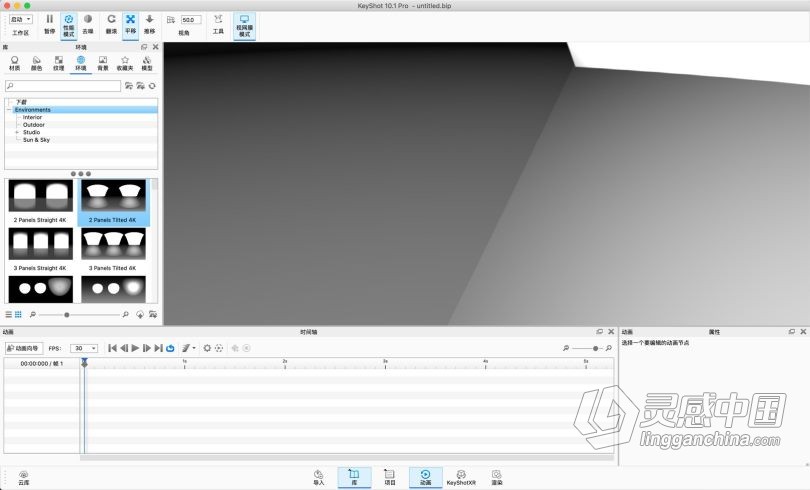Toggle Presentation Mode monitor button

[x=244, y=26]
